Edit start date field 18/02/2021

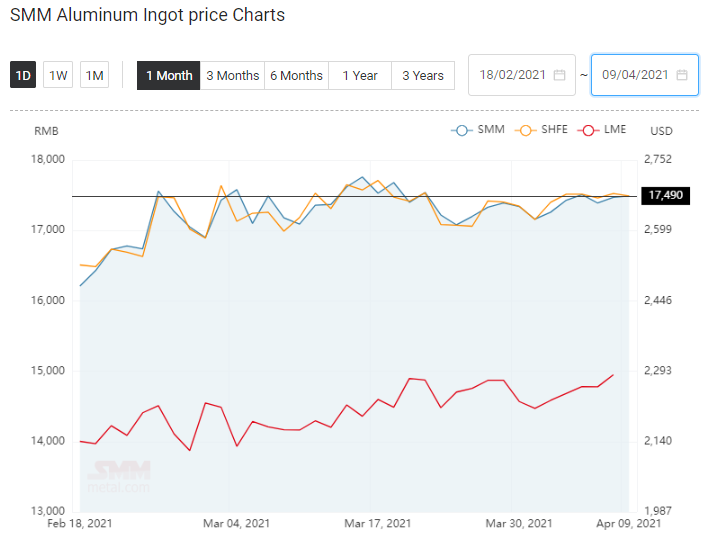click(522, 75)
